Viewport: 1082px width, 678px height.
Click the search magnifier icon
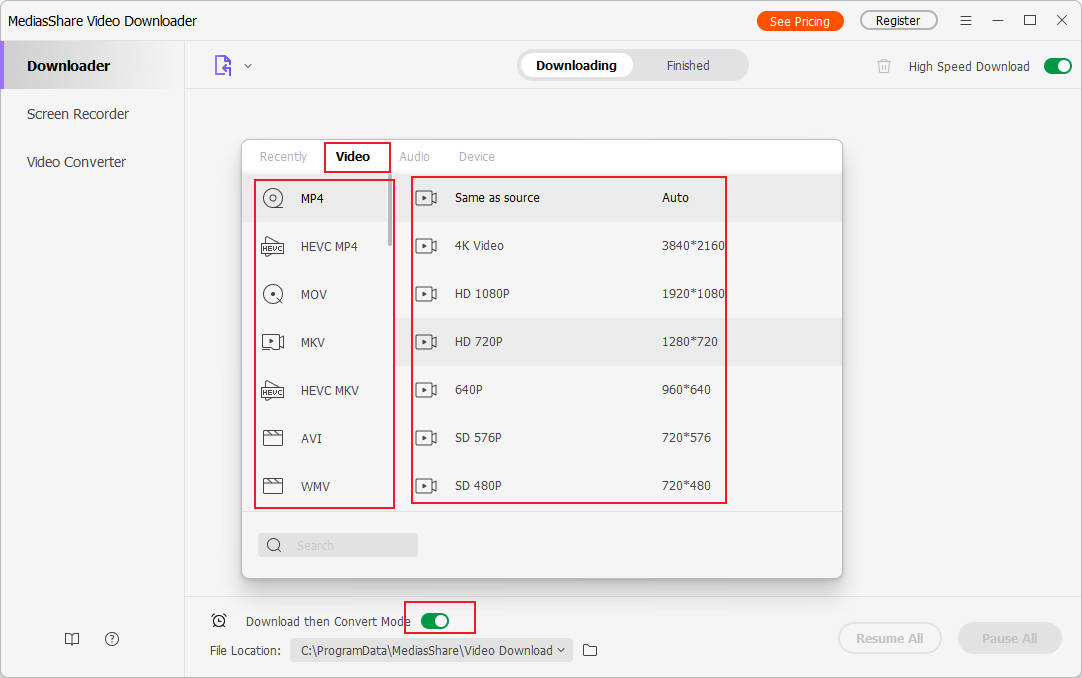(274, 545)
